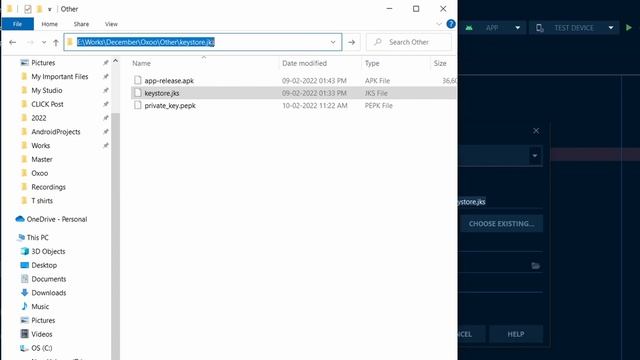Click the CHOOSE EXISTING... button
640x360 pixels.
(x=501, y=224)
